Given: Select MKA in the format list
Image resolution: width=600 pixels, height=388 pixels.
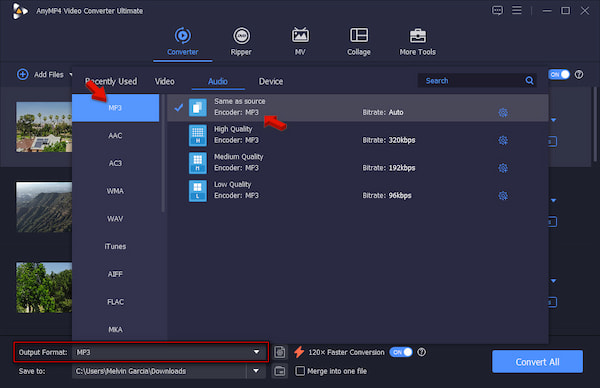Looking at the screenshot, I should (116, 329).
